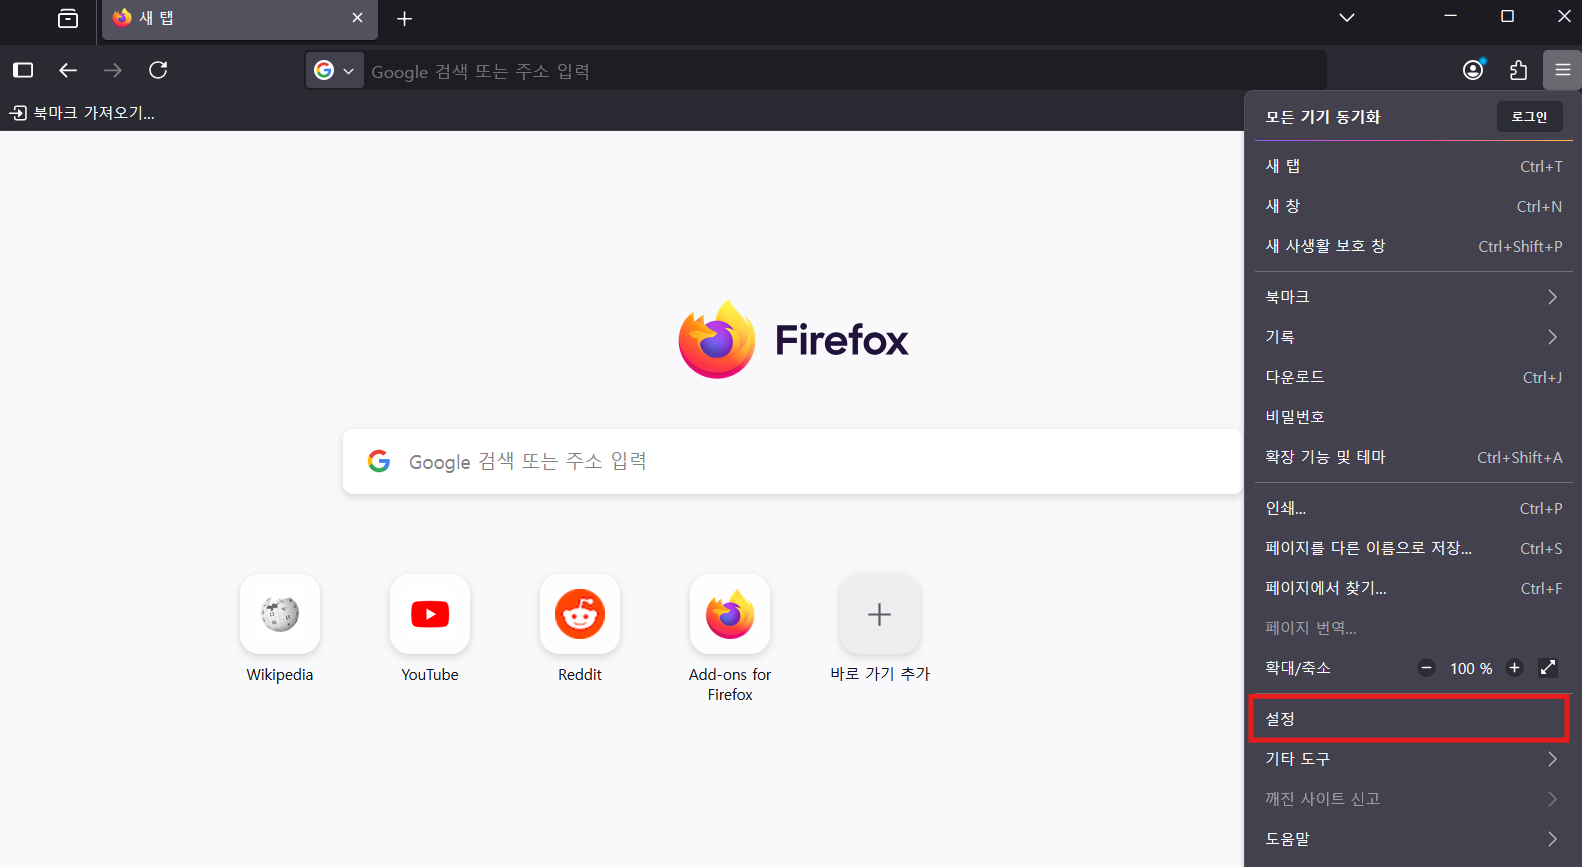The width and height of the screenshot is (1582, 867).
Task: Open the Firefox account icon
Action: pyautogui.click(x=1473, y=70)
